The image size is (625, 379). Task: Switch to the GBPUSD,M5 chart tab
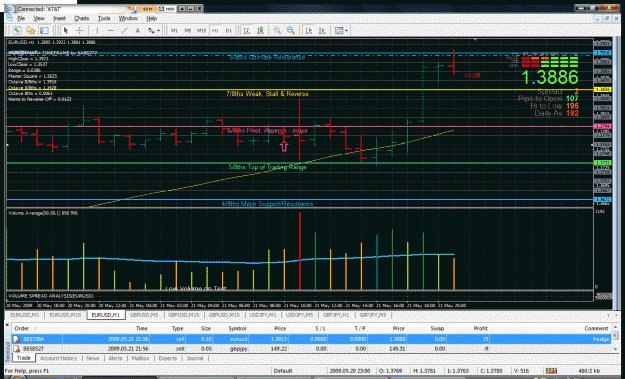144,315
